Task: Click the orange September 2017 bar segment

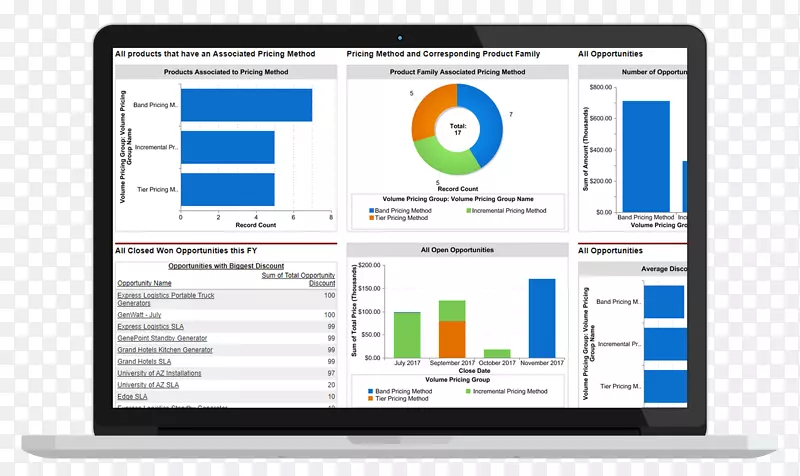Action: point(452,338)
